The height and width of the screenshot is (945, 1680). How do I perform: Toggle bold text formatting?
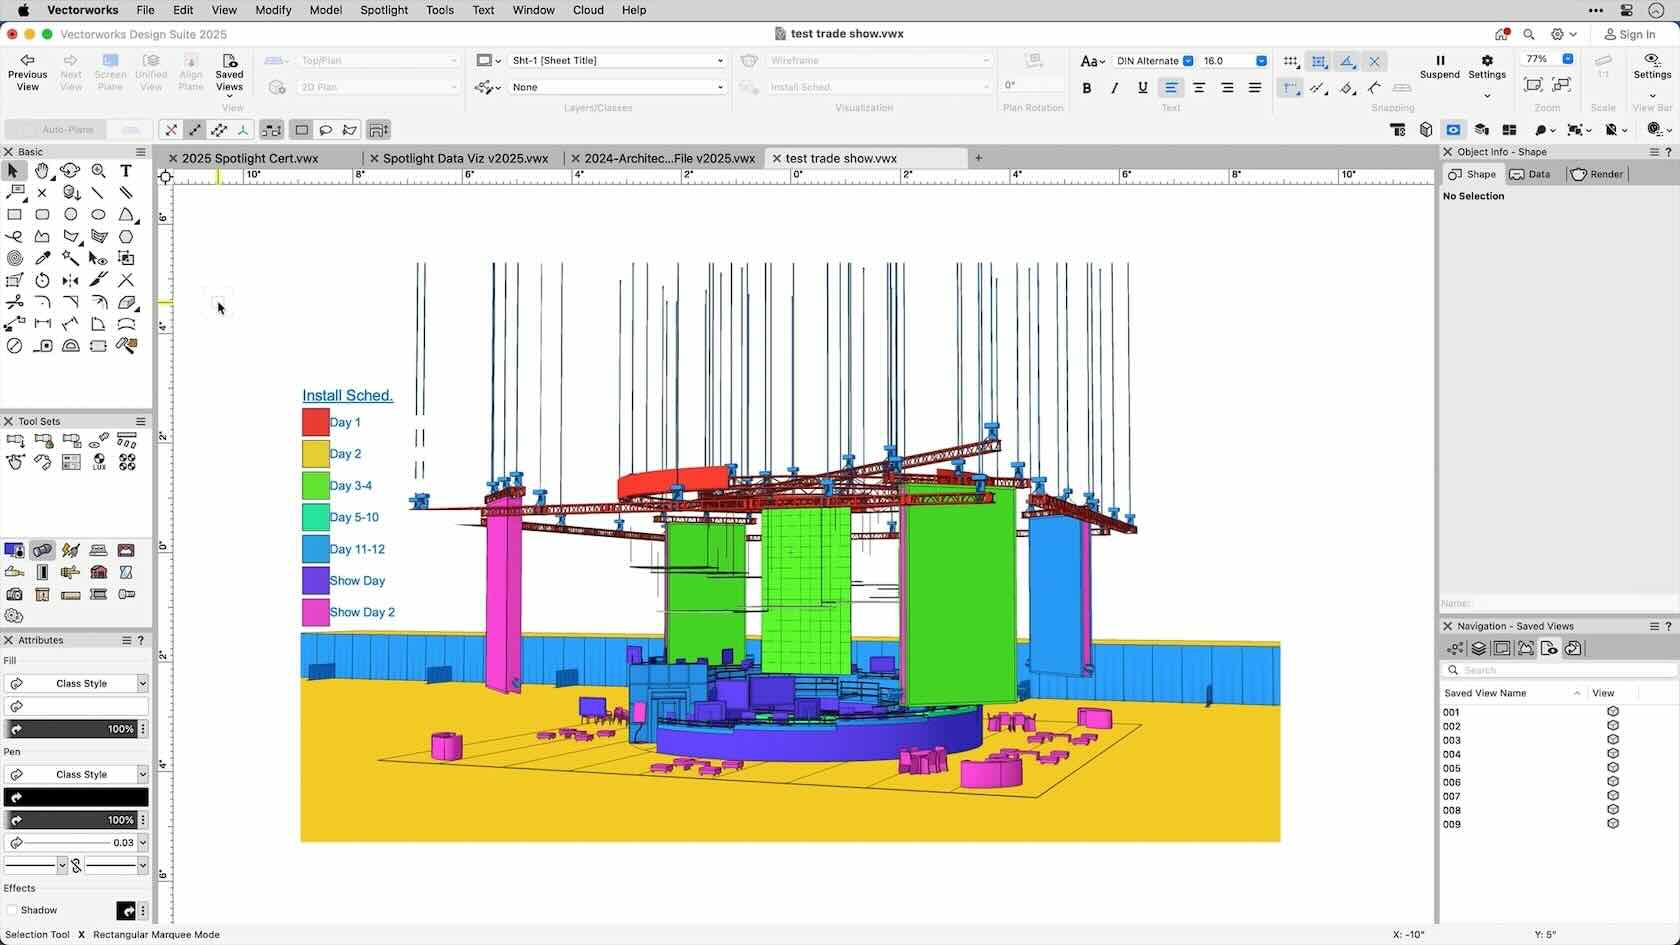[1086, 88]
